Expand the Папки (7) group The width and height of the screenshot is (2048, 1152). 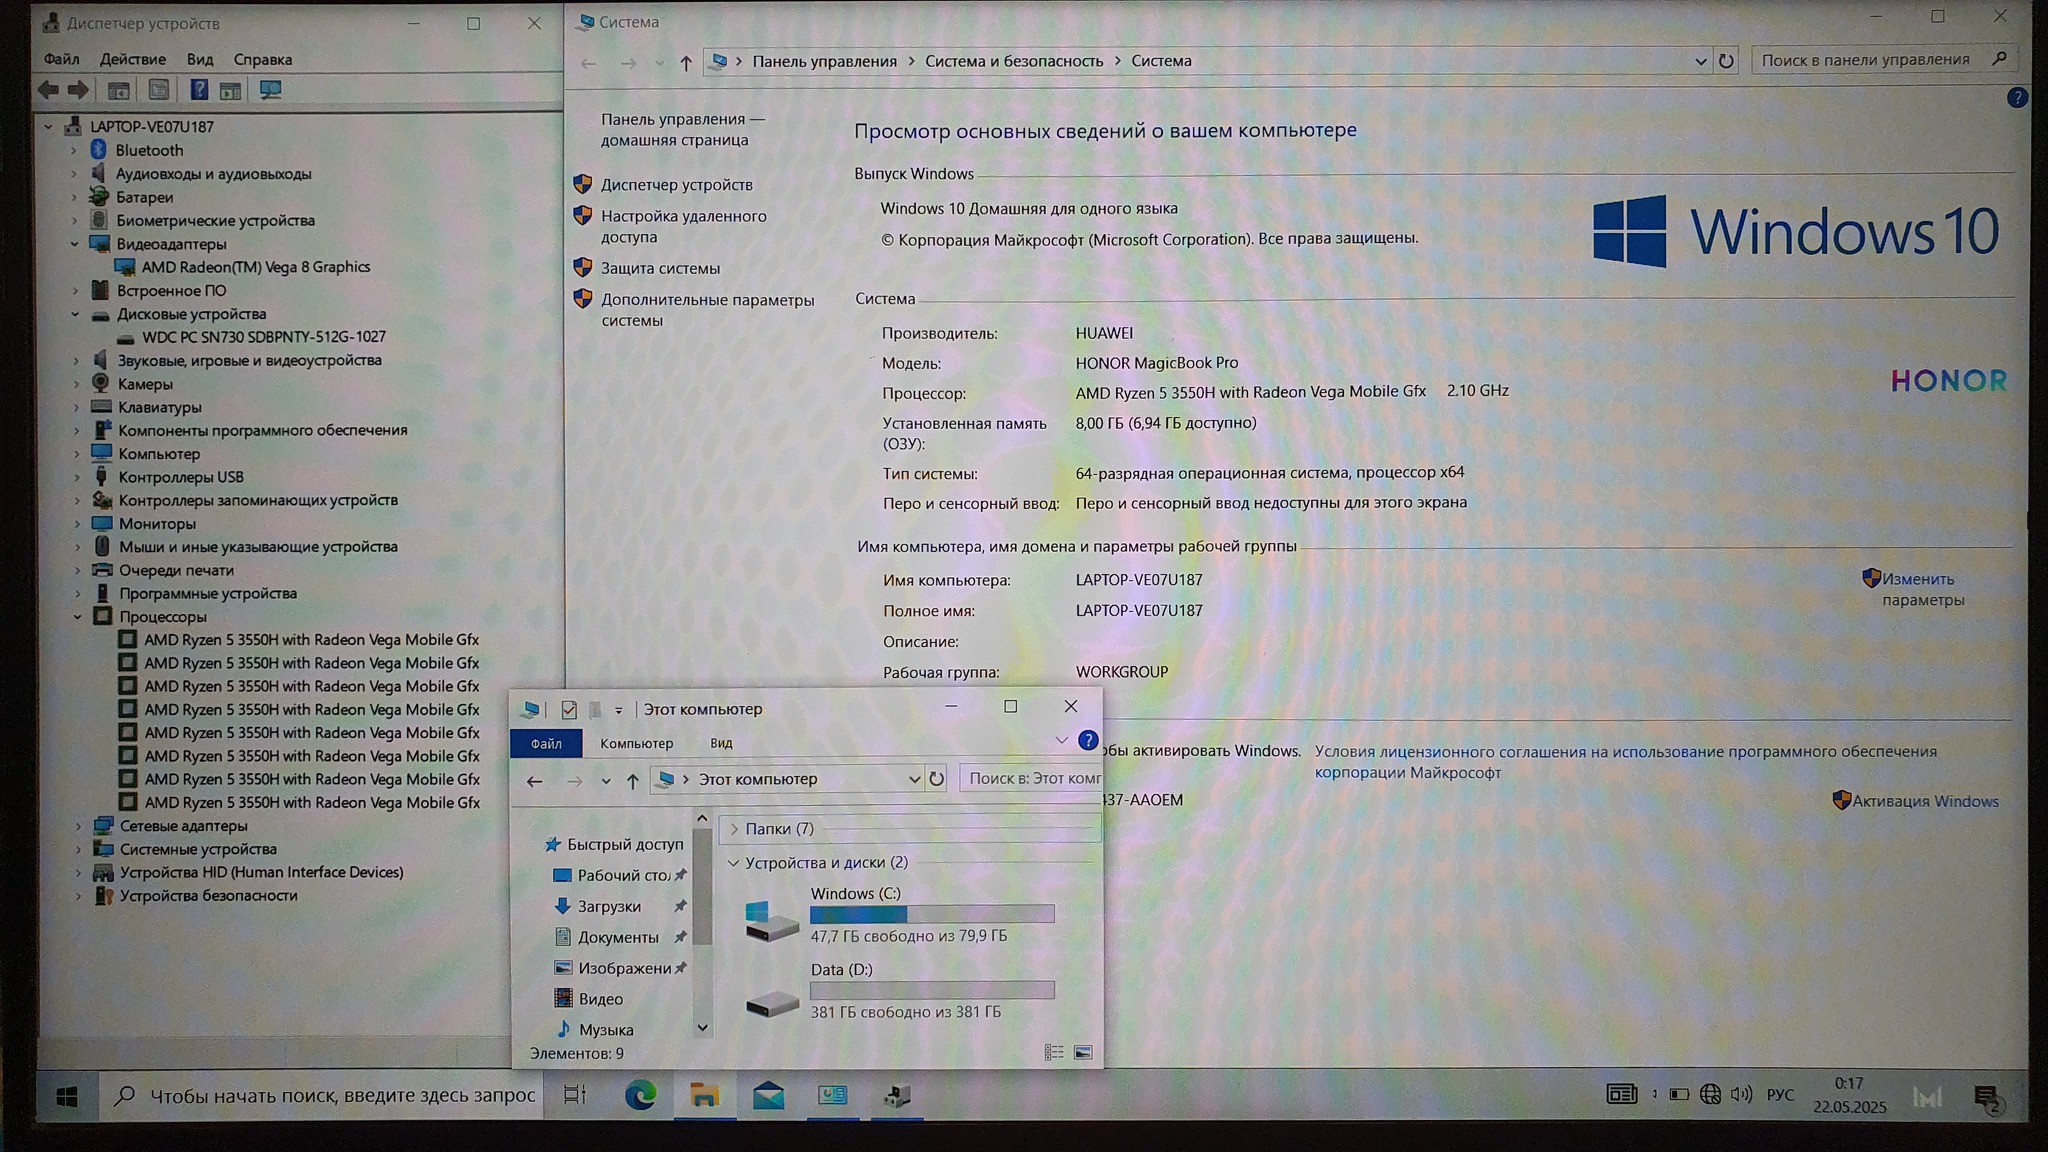pyautogui.click(x=734, y=829)
